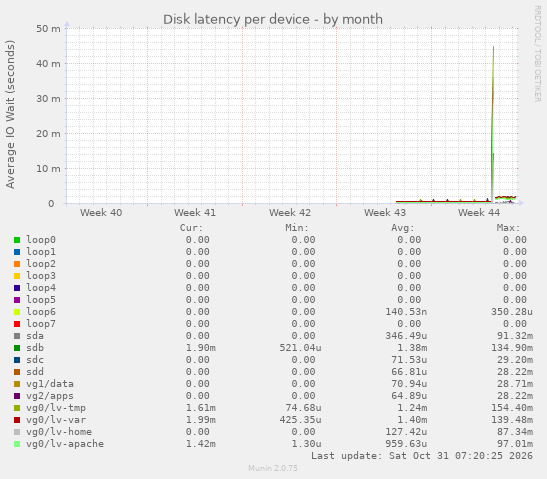Screen dimensions: 547x479
Task: Select the 'vg1/data' legend label
Action: pyautogui.click(x=50, y=384)
